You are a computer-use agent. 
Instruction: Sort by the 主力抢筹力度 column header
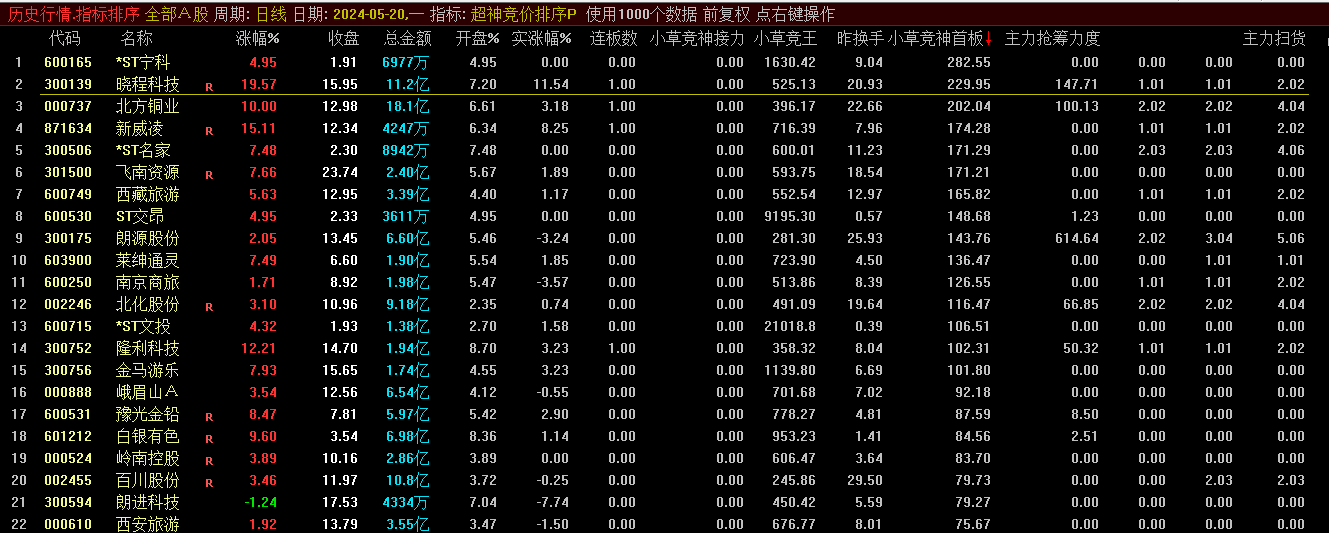tap(1052, 38)
